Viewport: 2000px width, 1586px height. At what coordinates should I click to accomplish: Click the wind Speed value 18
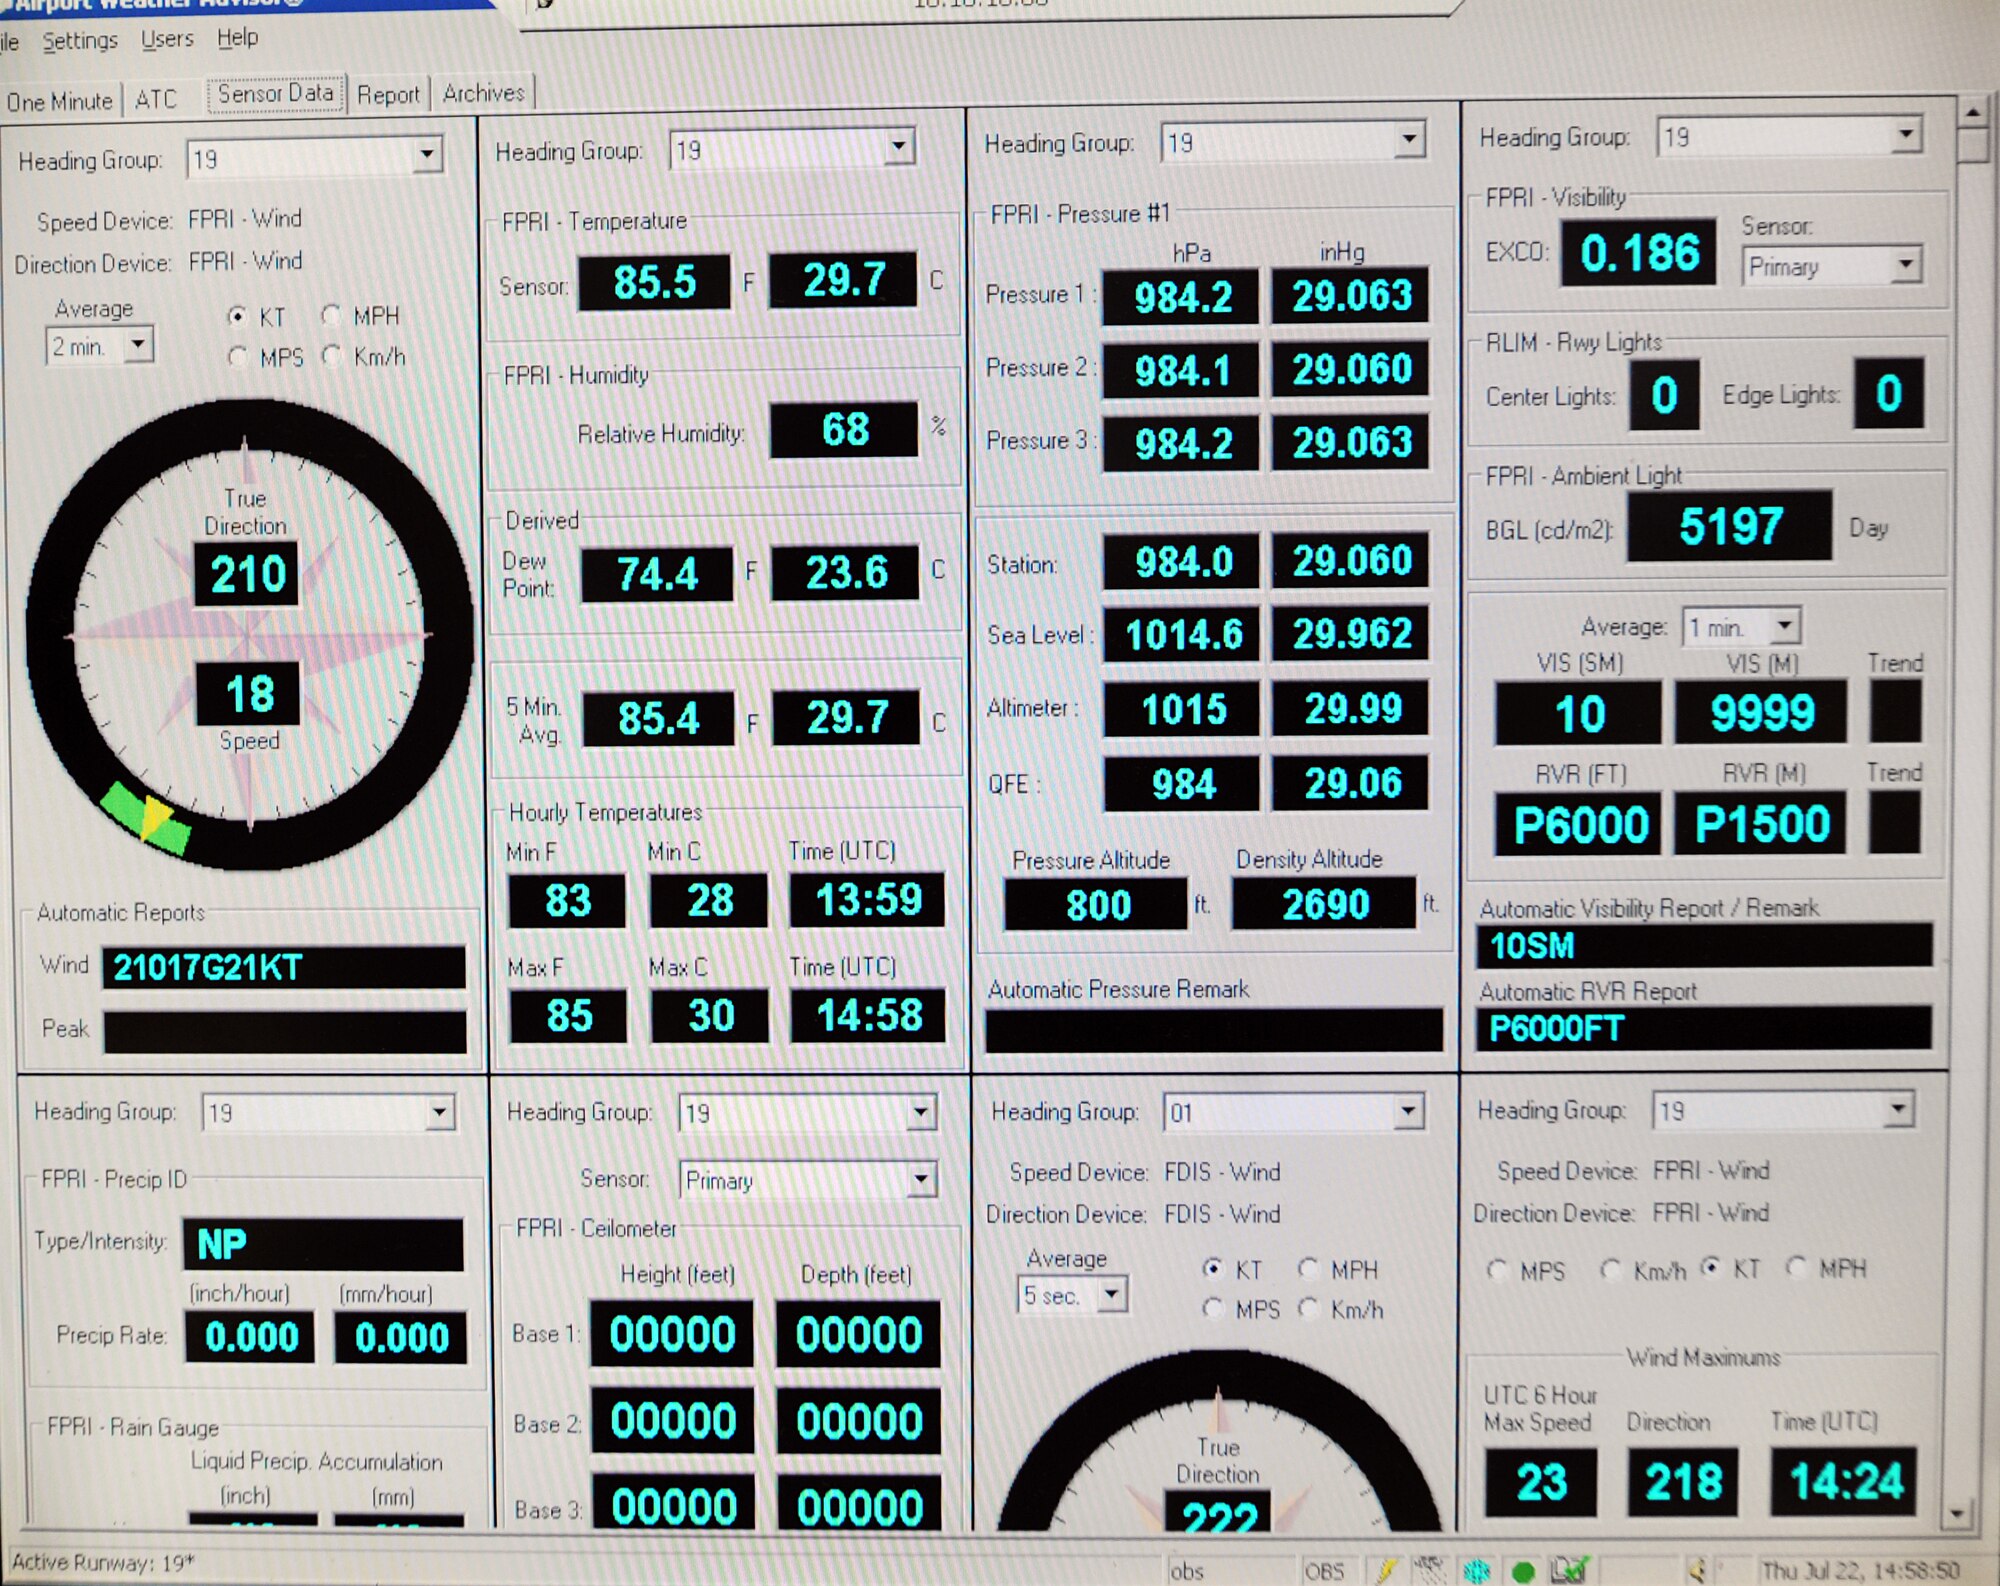click(248, 694)
